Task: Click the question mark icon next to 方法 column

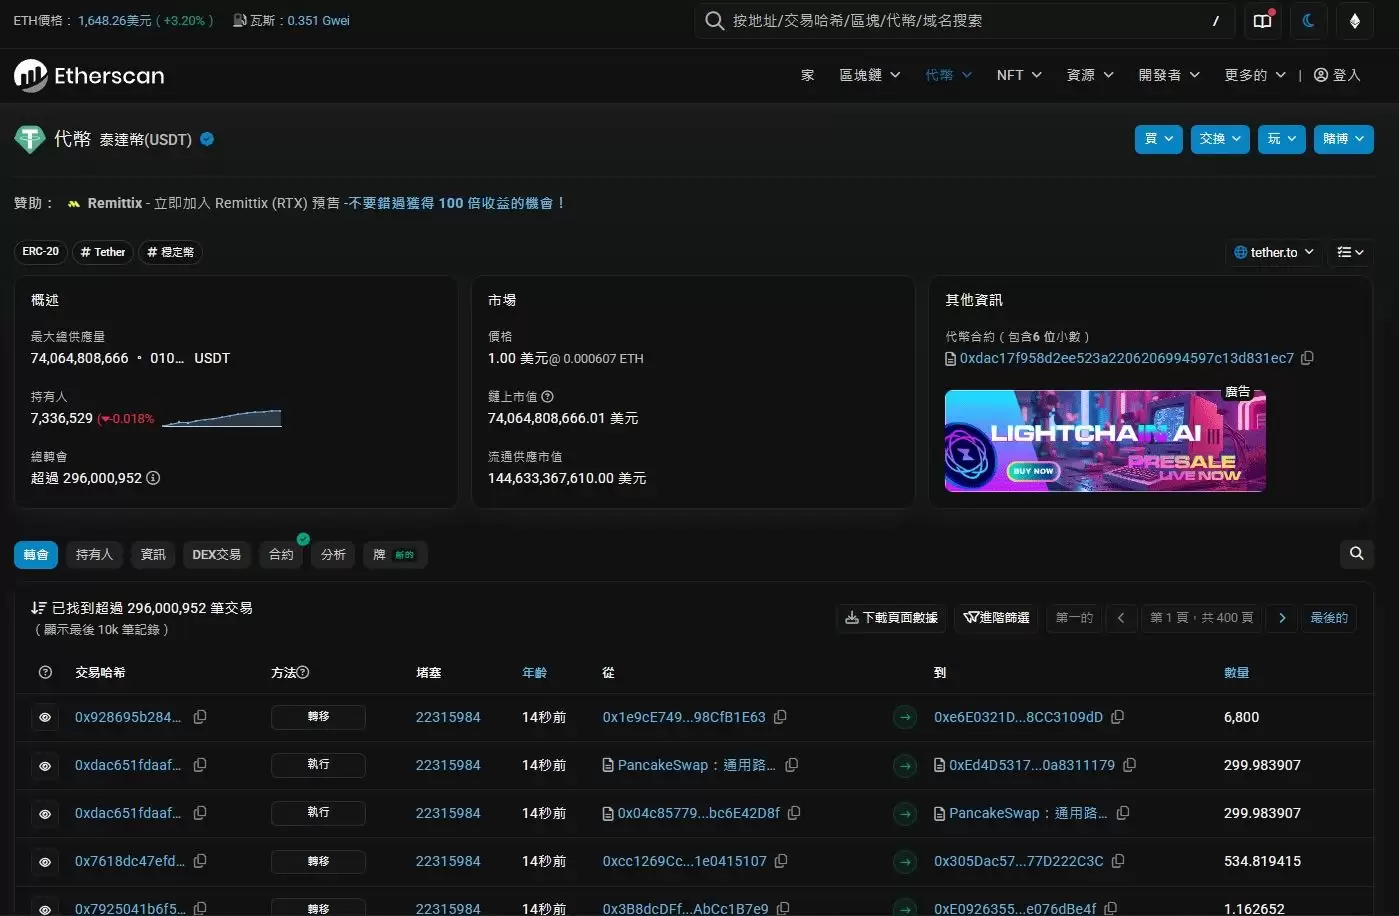Action: tap(302, 672)
